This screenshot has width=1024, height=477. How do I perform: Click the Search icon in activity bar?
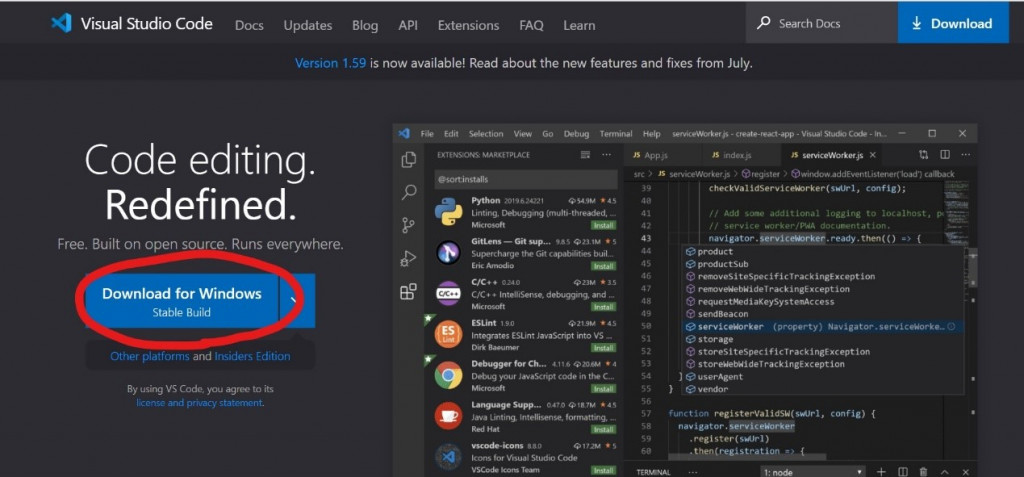click(x=409, y=192)
